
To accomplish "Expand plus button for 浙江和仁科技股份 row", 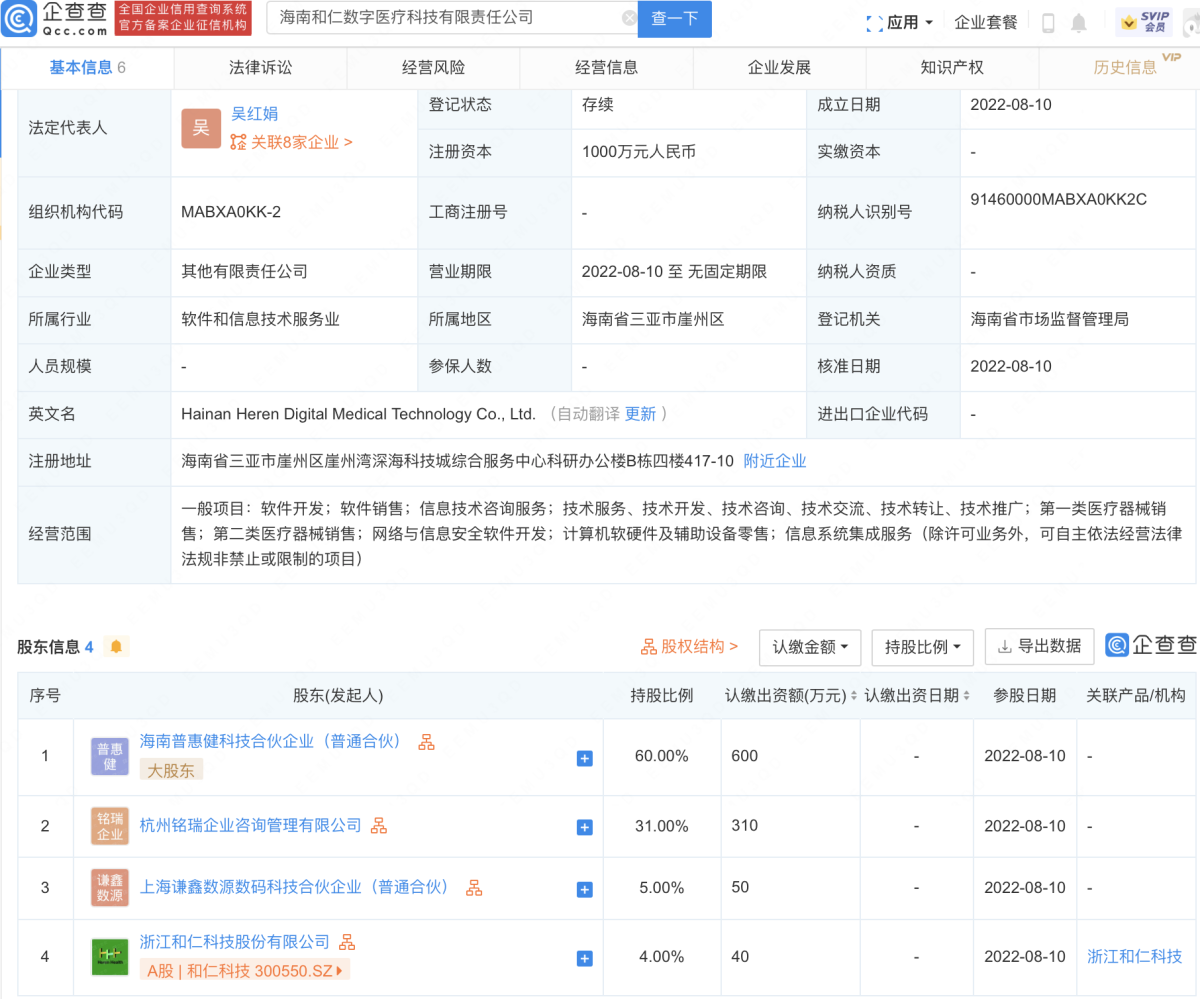I will pyautogui.click(x=585, y=959).
